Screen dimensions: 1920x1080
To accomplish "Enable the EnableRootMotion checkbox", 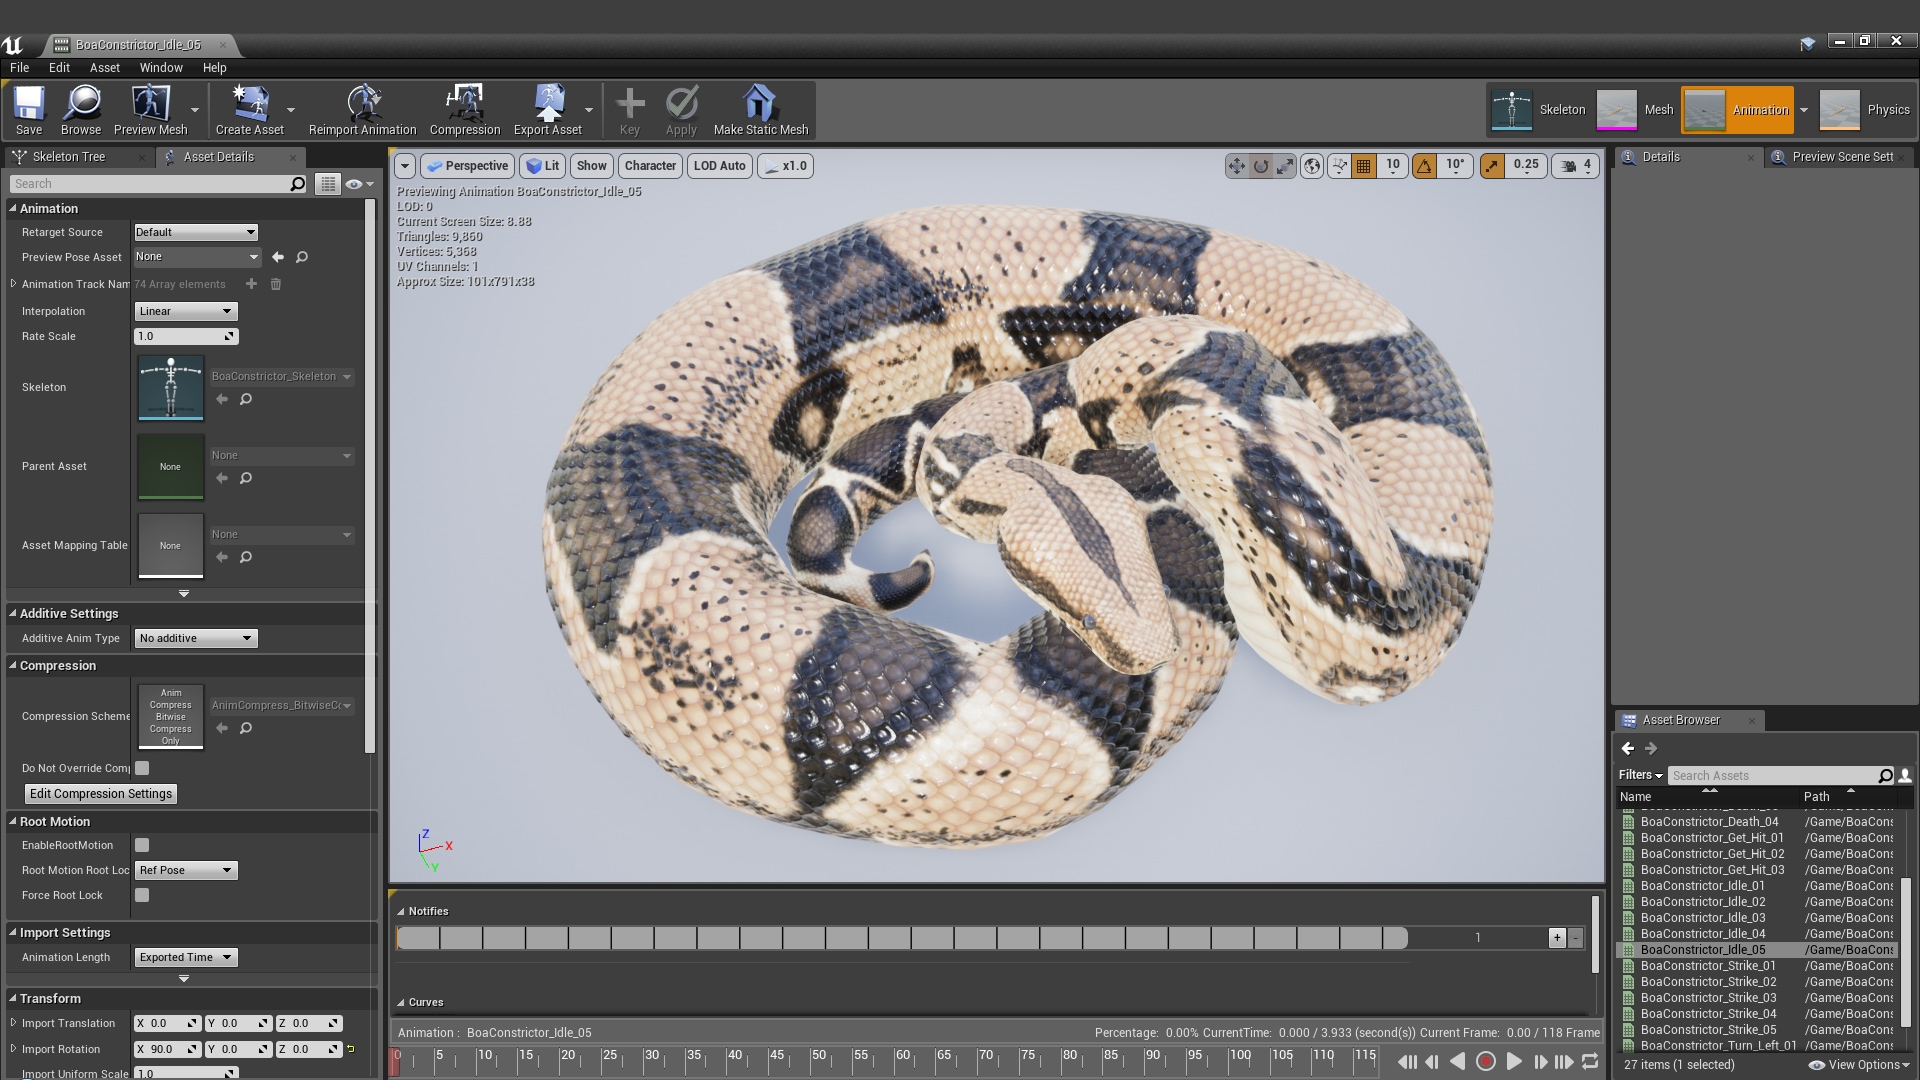I will [142, 845].
